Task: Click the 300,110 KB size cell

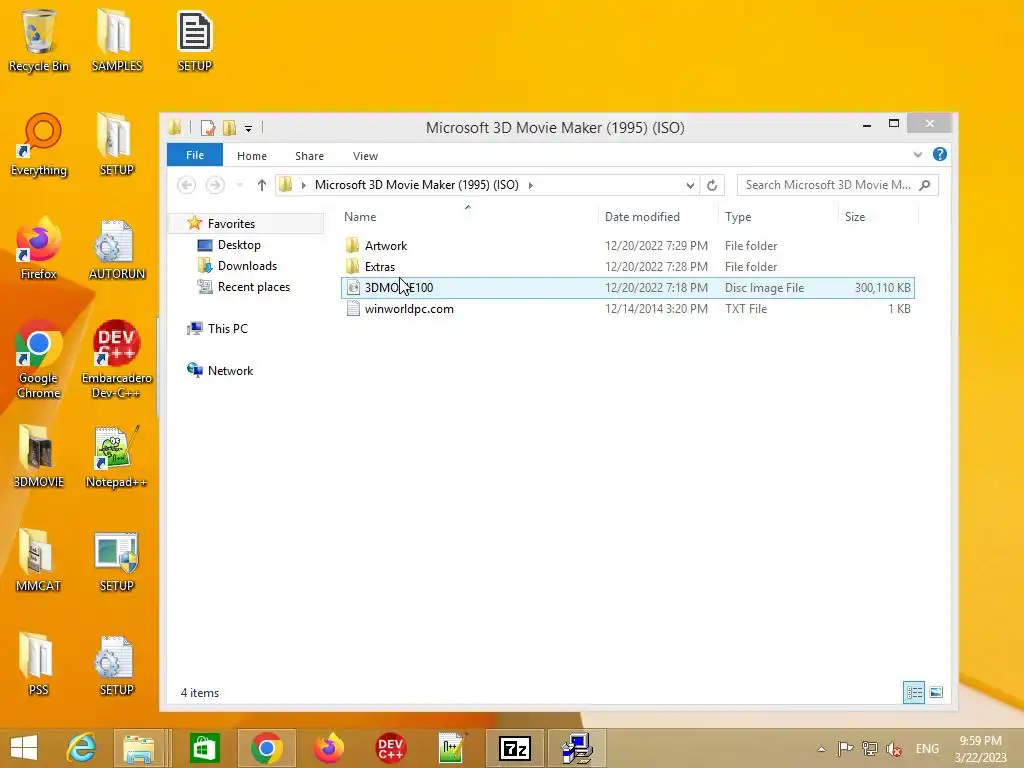Action: click(882, 288)
